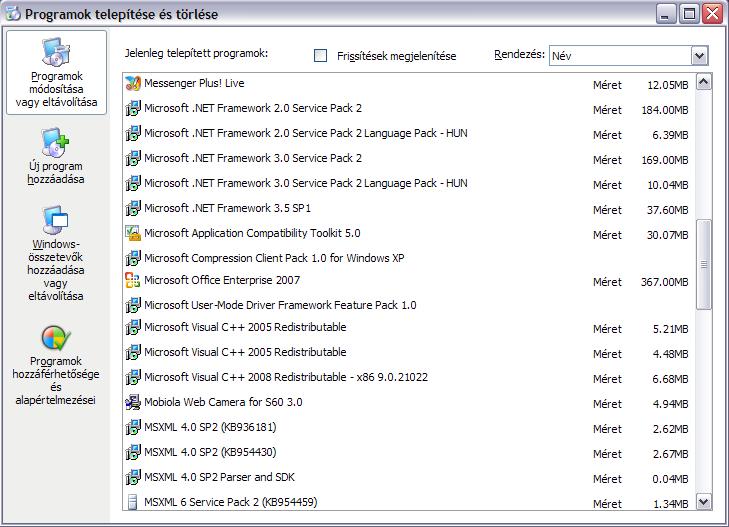Image resolution: width=729 pixels, height=527 pixels.
Task: Click the scrollbar up arrow
Action: tap(703, 83)
